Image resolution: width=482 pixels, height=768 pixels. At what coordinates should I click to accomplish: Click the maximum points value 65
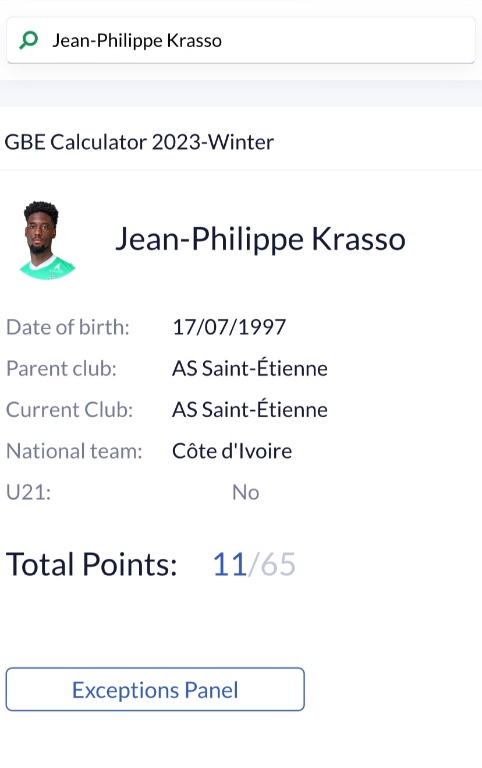click(x=278, y=564)
